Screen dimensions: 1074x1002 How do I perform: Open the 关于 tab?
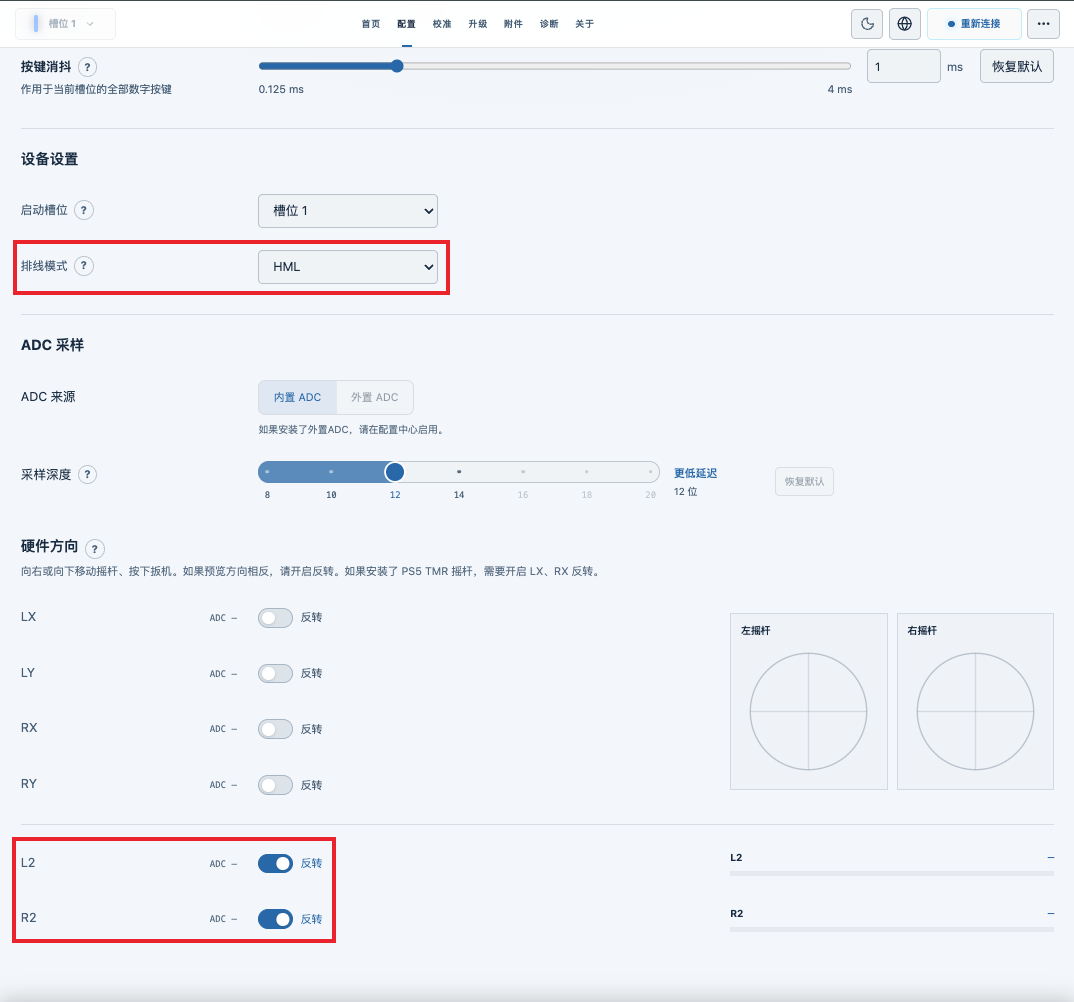tap(584, 24)
